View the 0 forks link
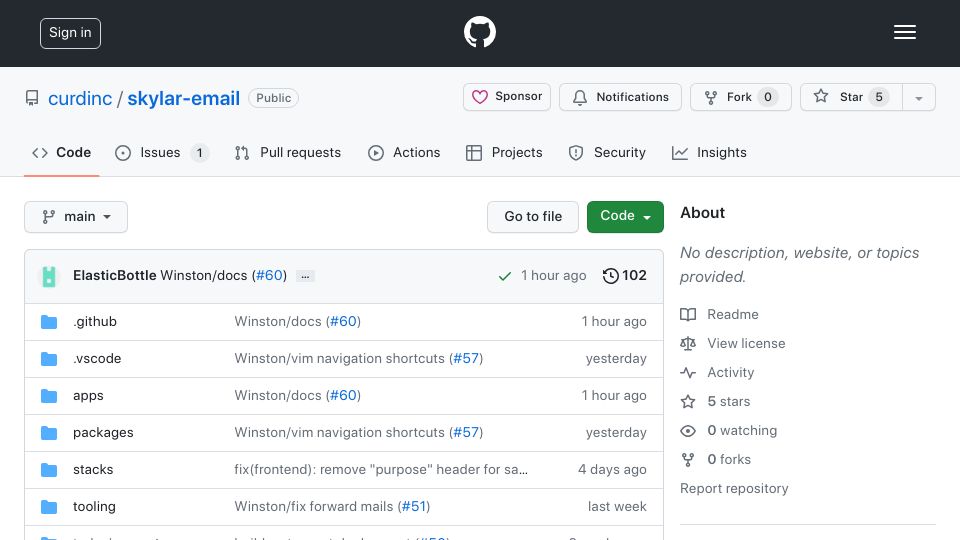The width and height of the screenshot is (960, 540). (729, 459)
